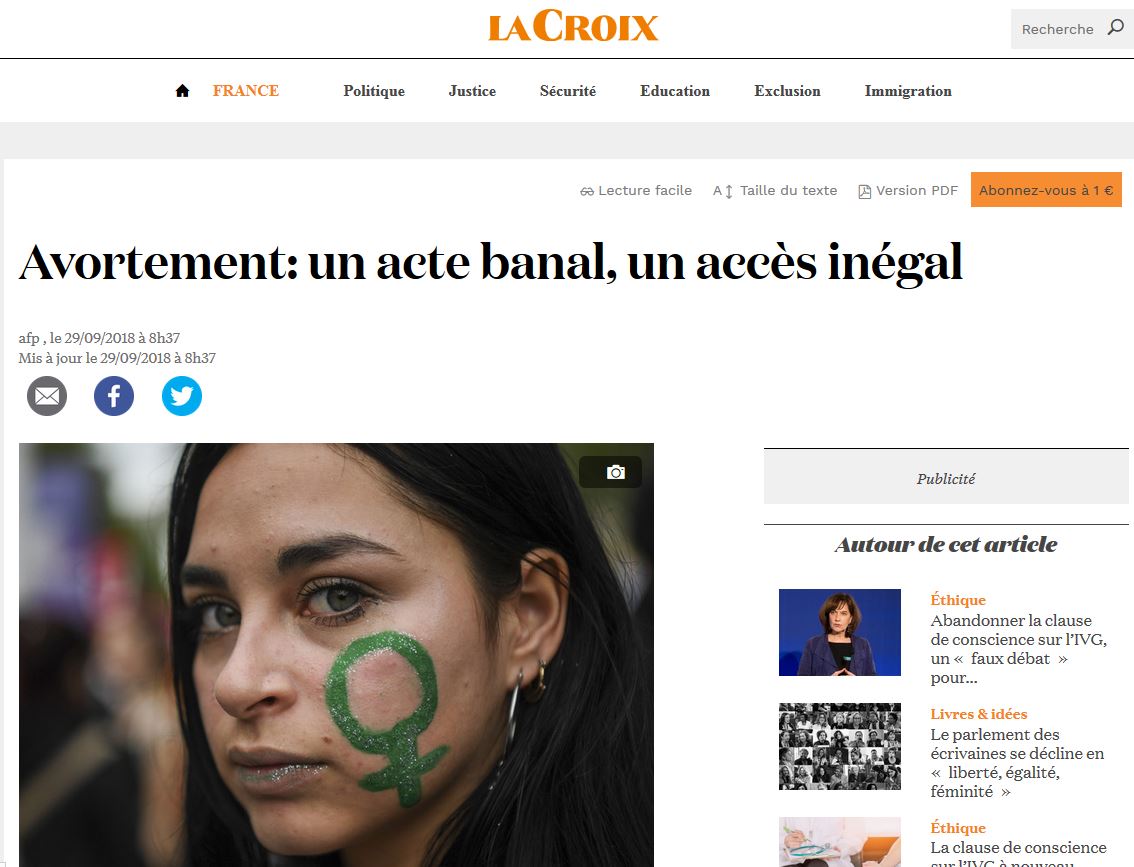Open the Education section

(675, 91)
